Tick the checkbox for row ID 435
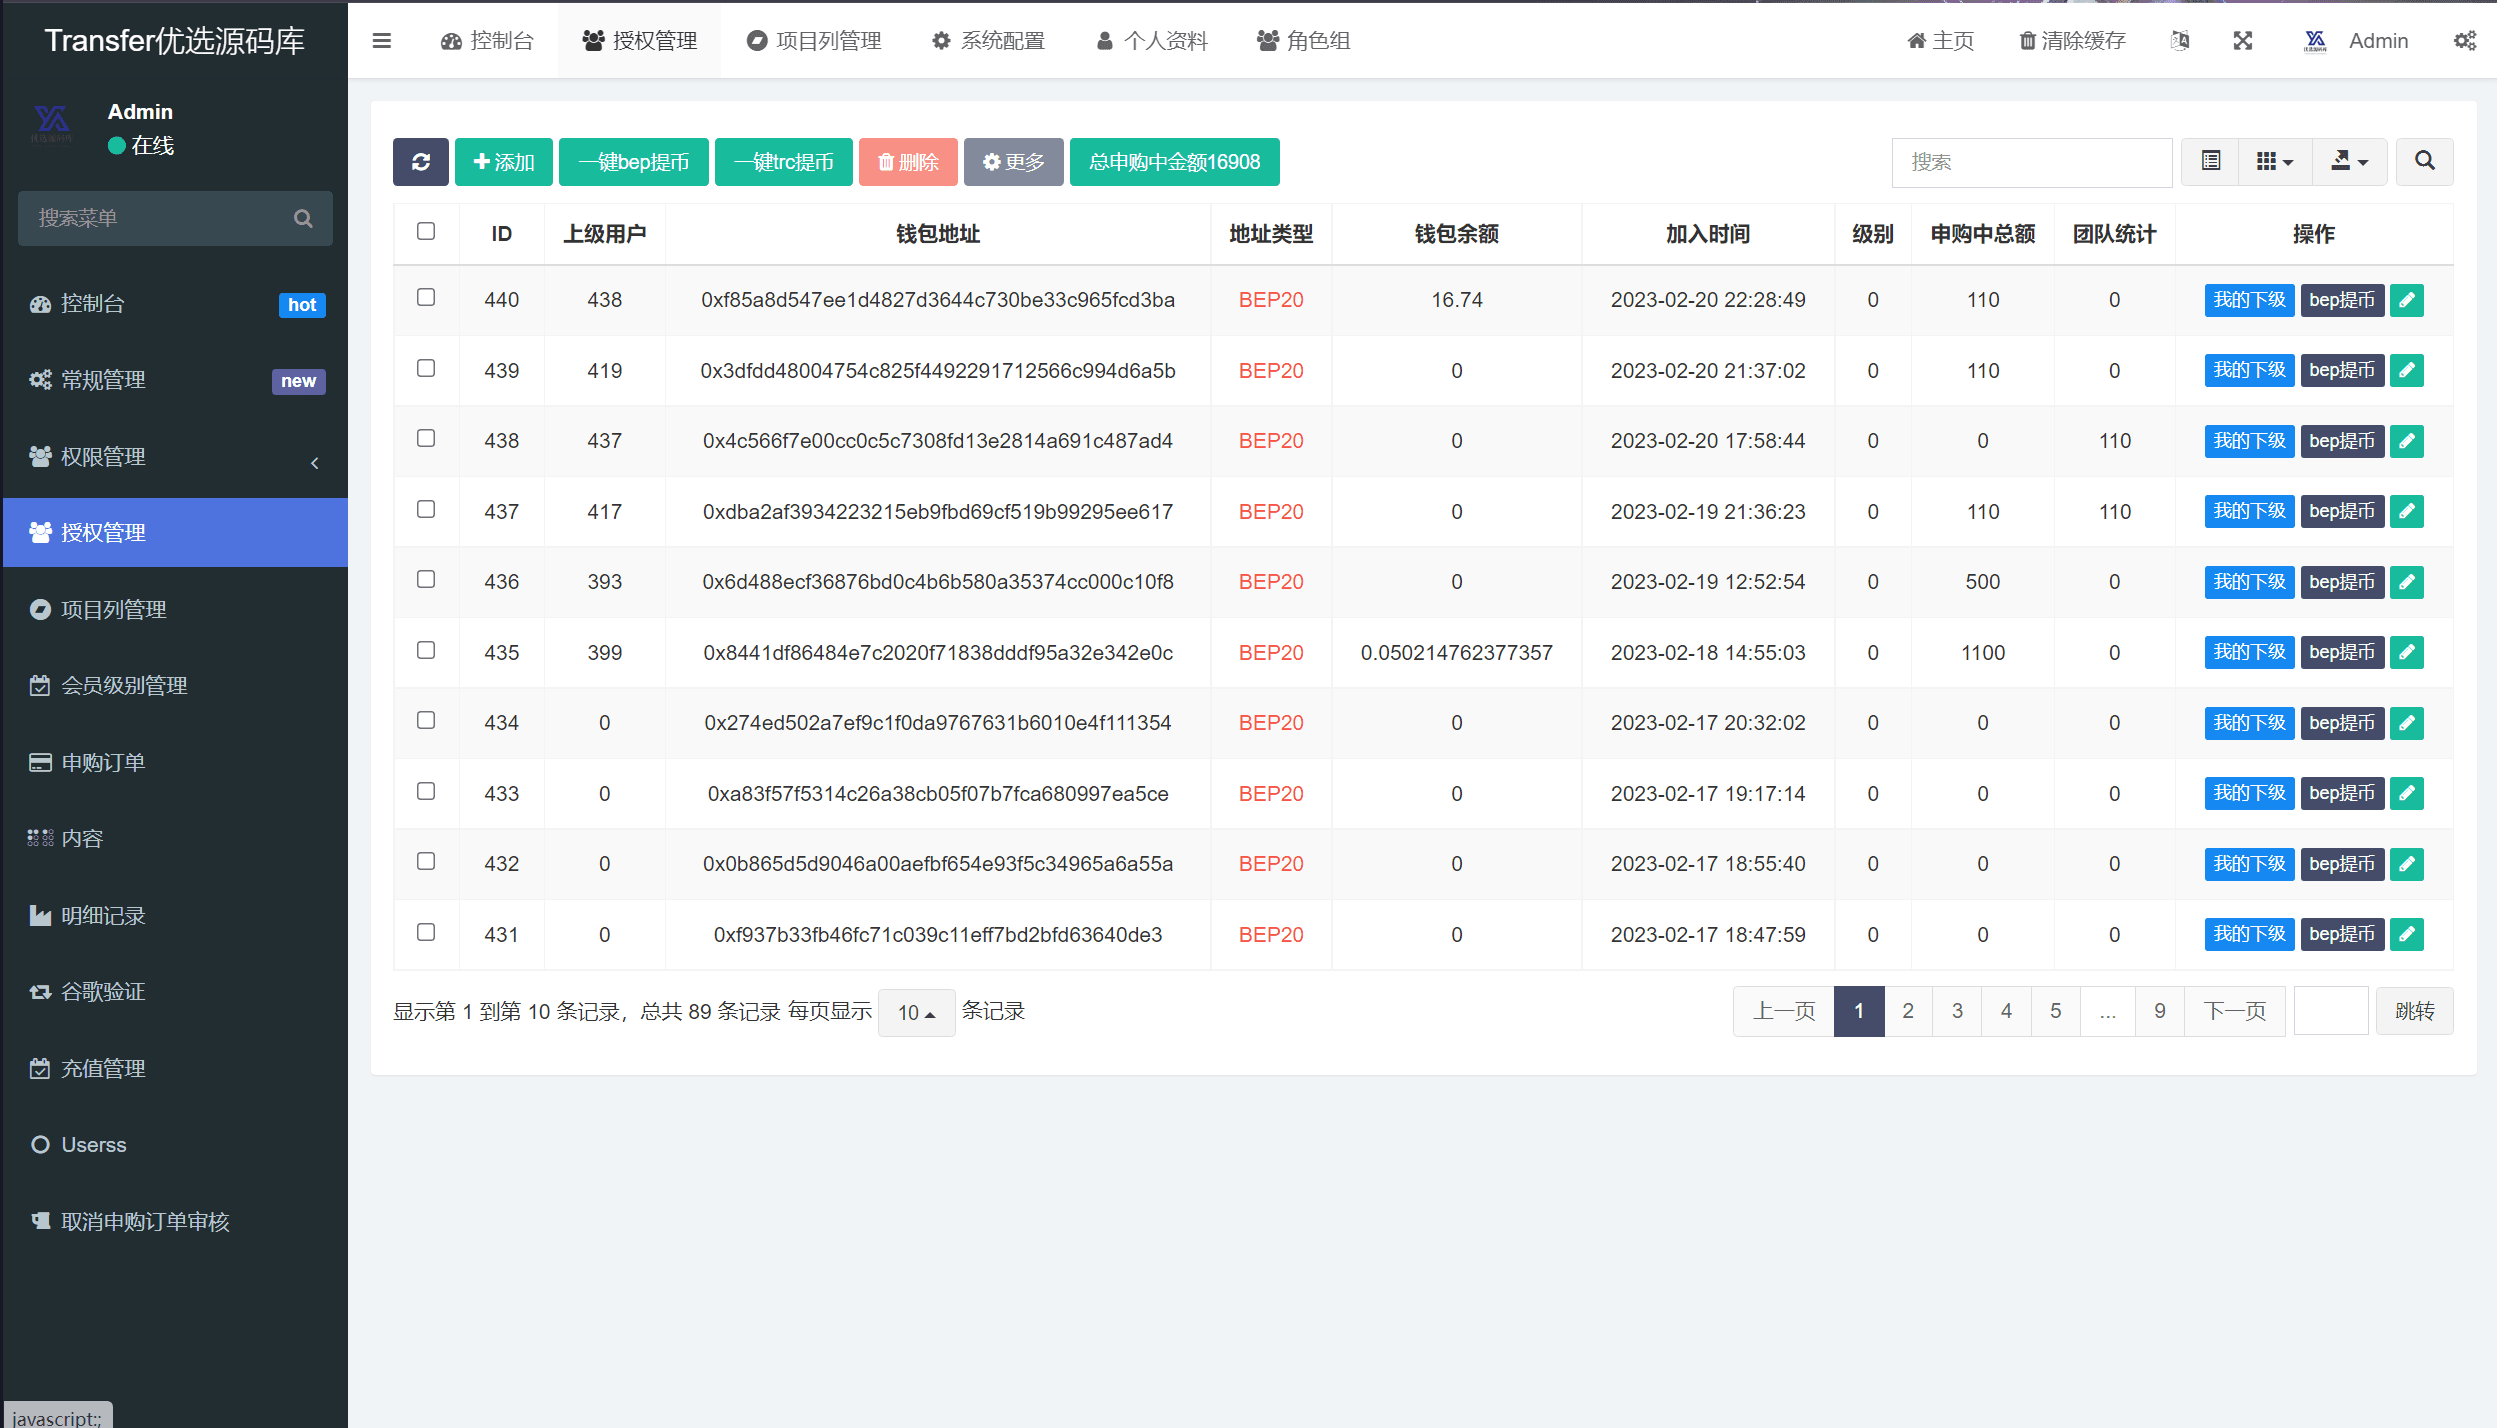2497x1428 pixels. pos(426,651)
